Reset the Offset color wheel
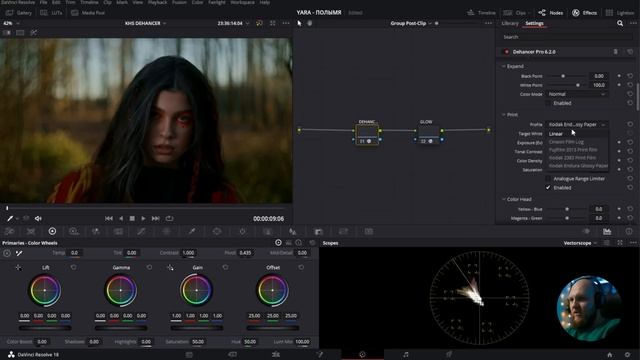The image size is (640, 360). point(301,267)
